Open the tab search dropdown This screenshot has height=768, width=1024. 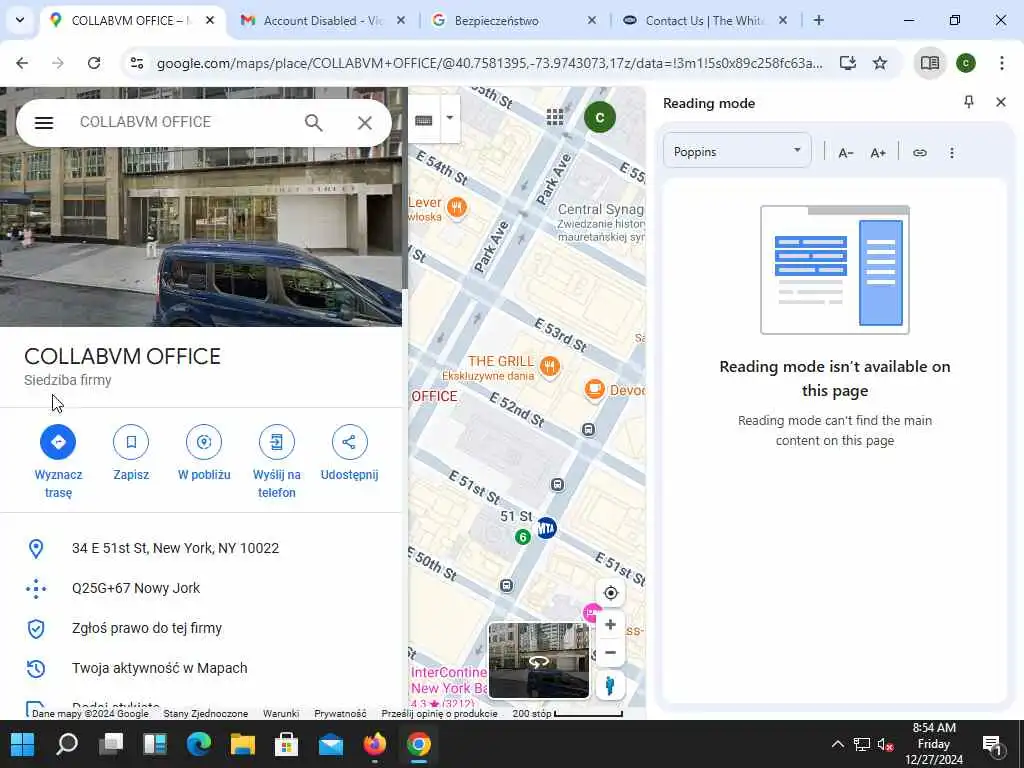click(x=20, y=20)
